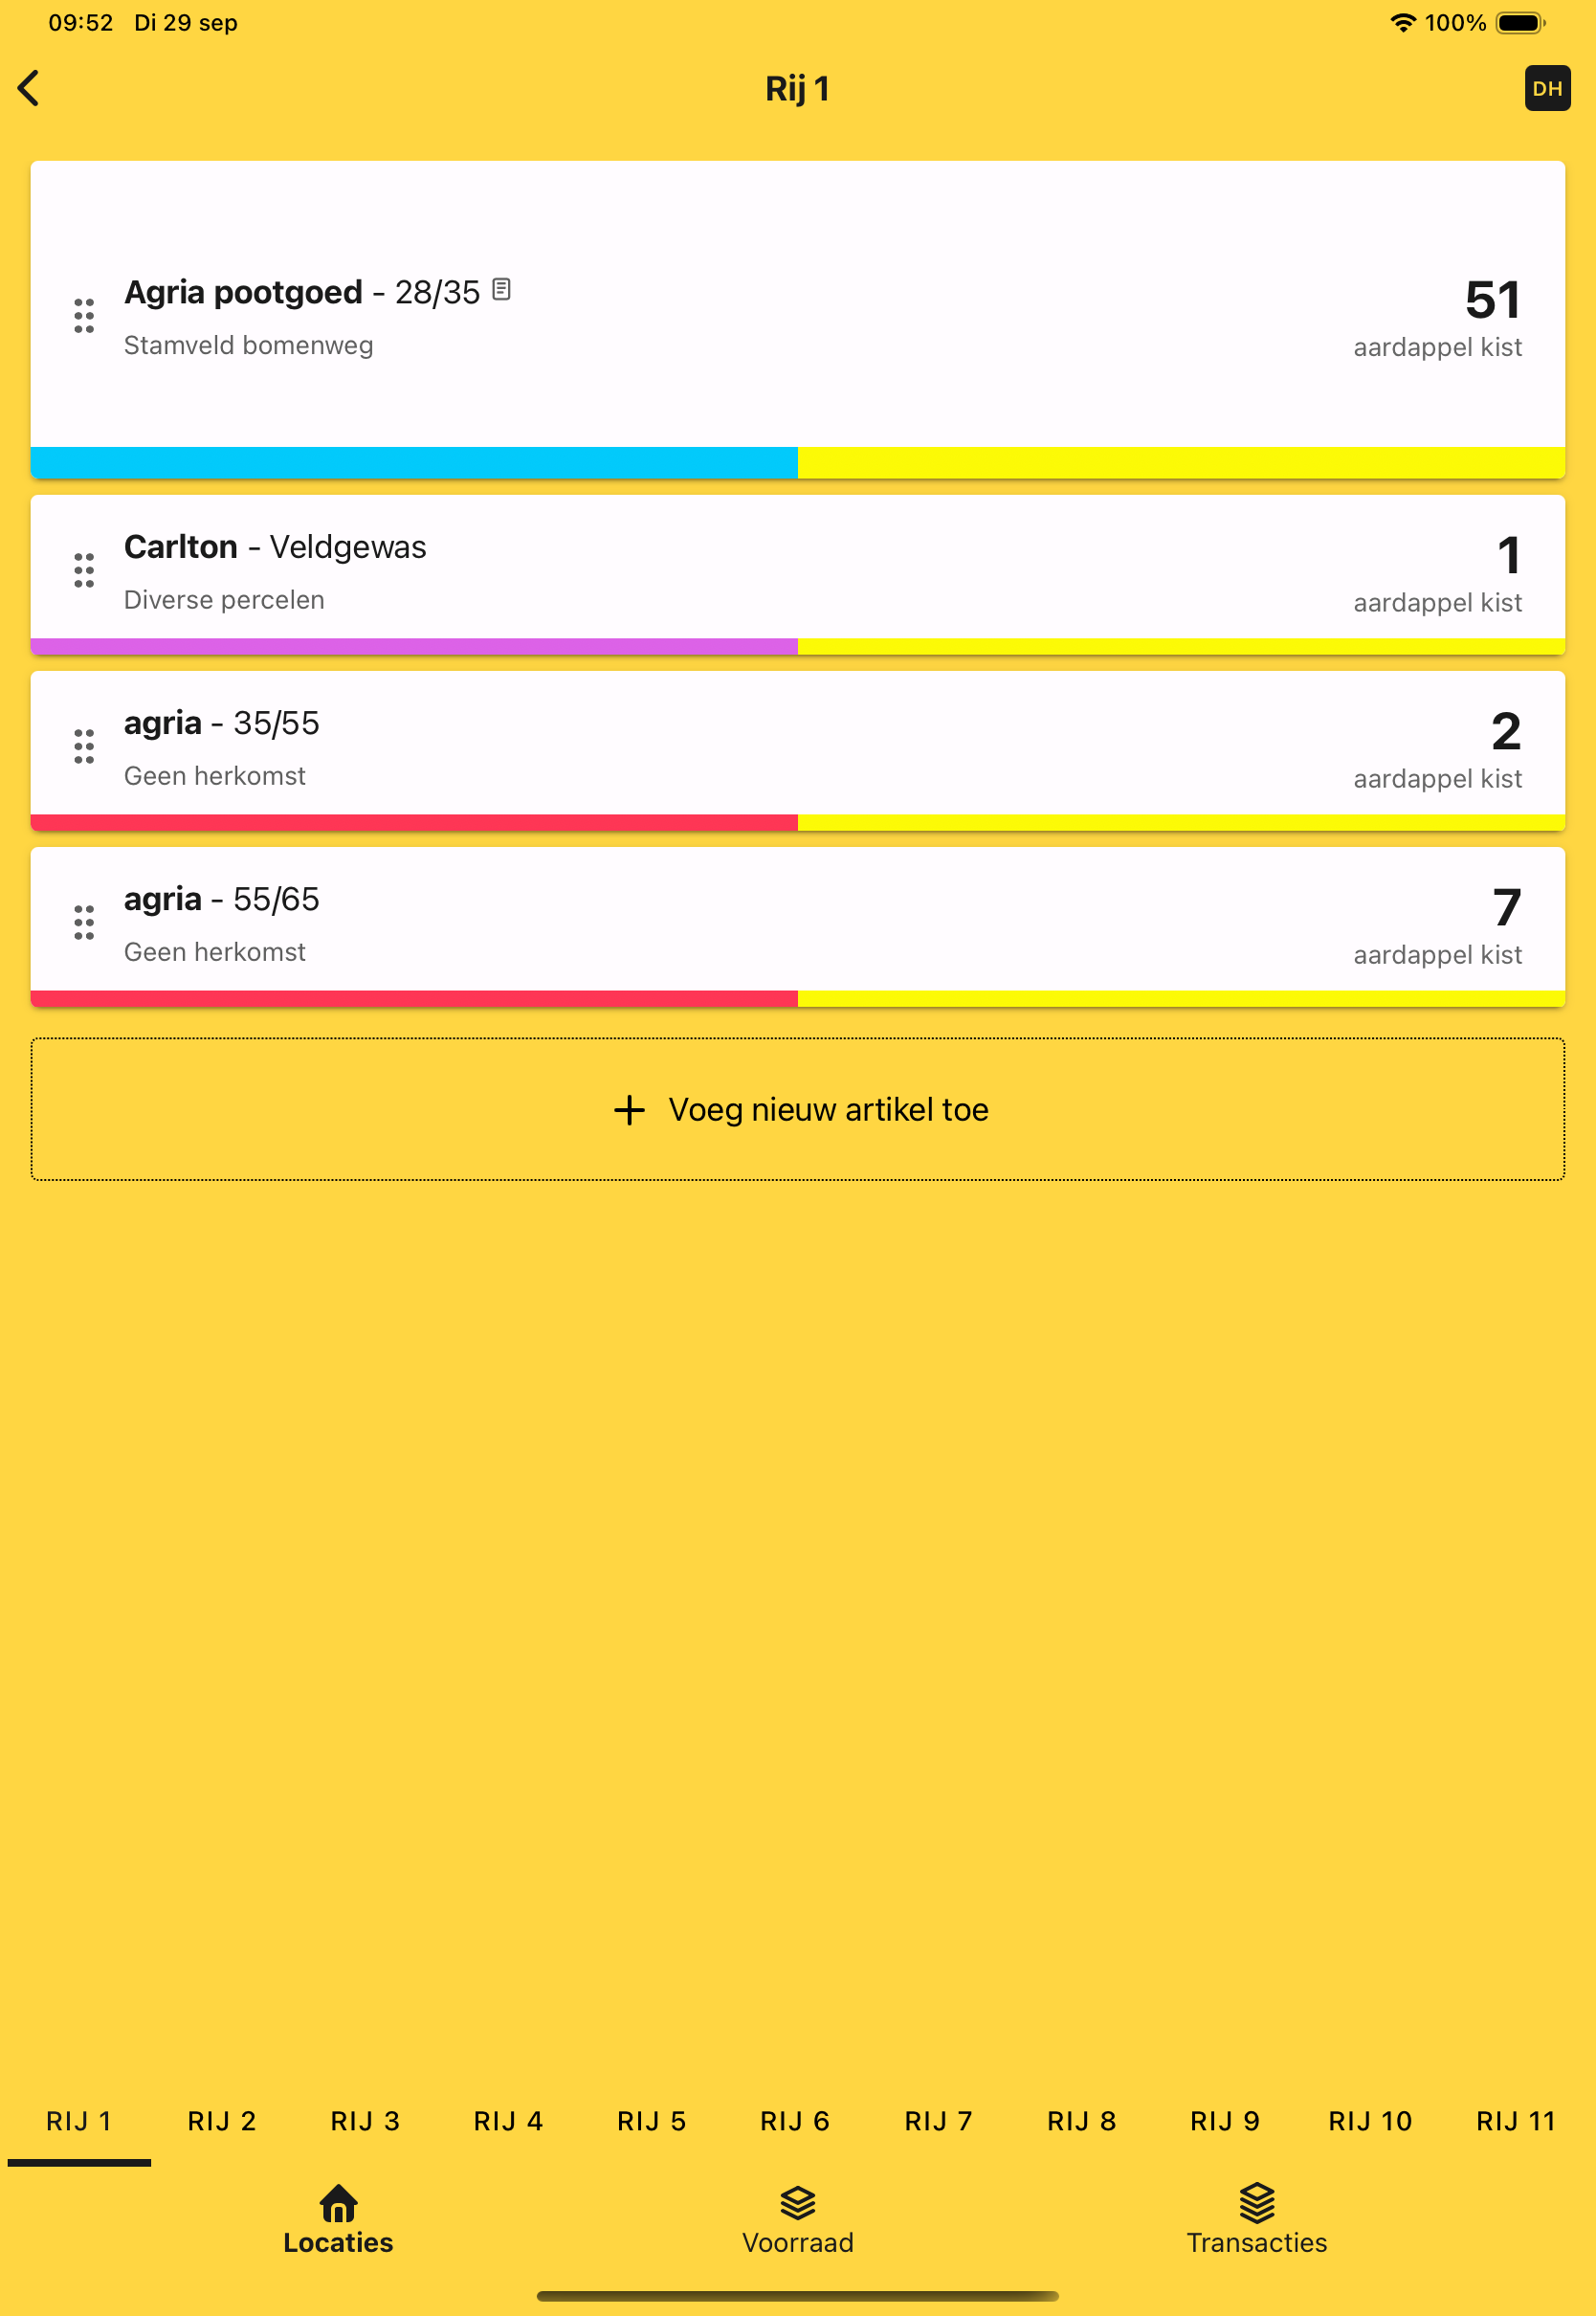Open the Locaties home icon
The image size is (1596, 2316).
[x=338, y=2203]
